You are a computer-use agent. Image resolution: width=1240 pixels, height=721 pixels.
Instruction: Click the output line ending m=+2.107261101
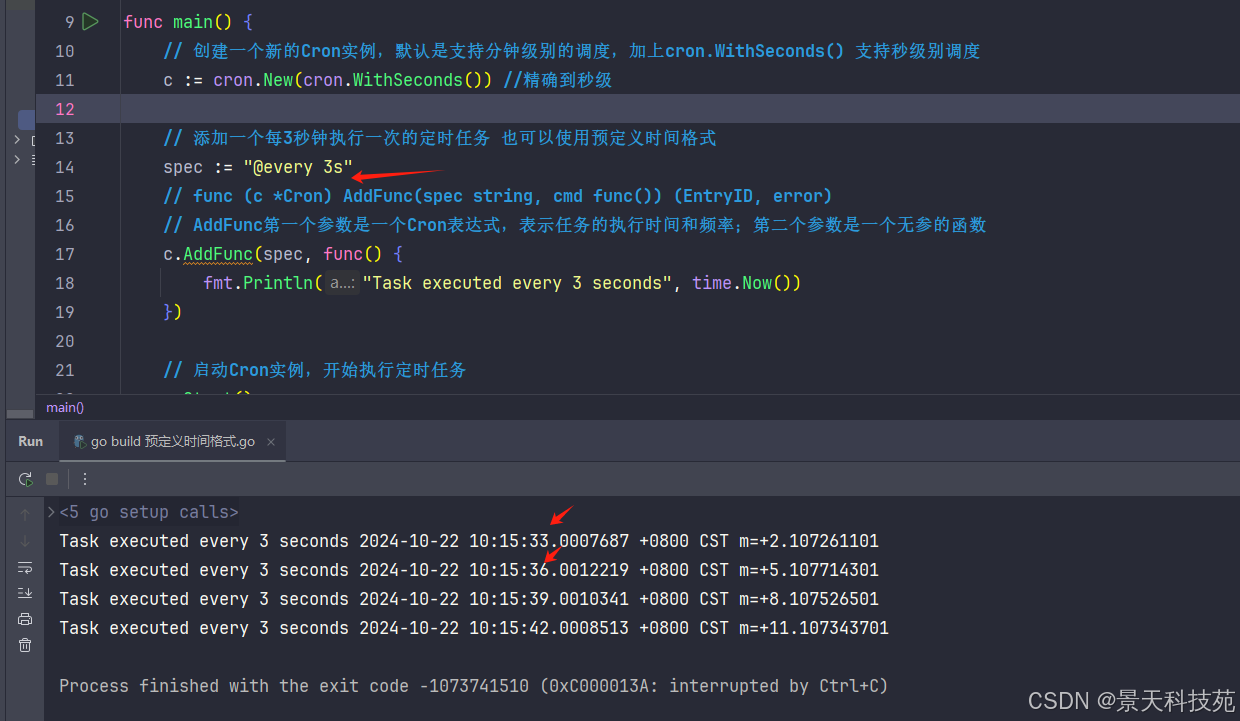click(469, 541)
